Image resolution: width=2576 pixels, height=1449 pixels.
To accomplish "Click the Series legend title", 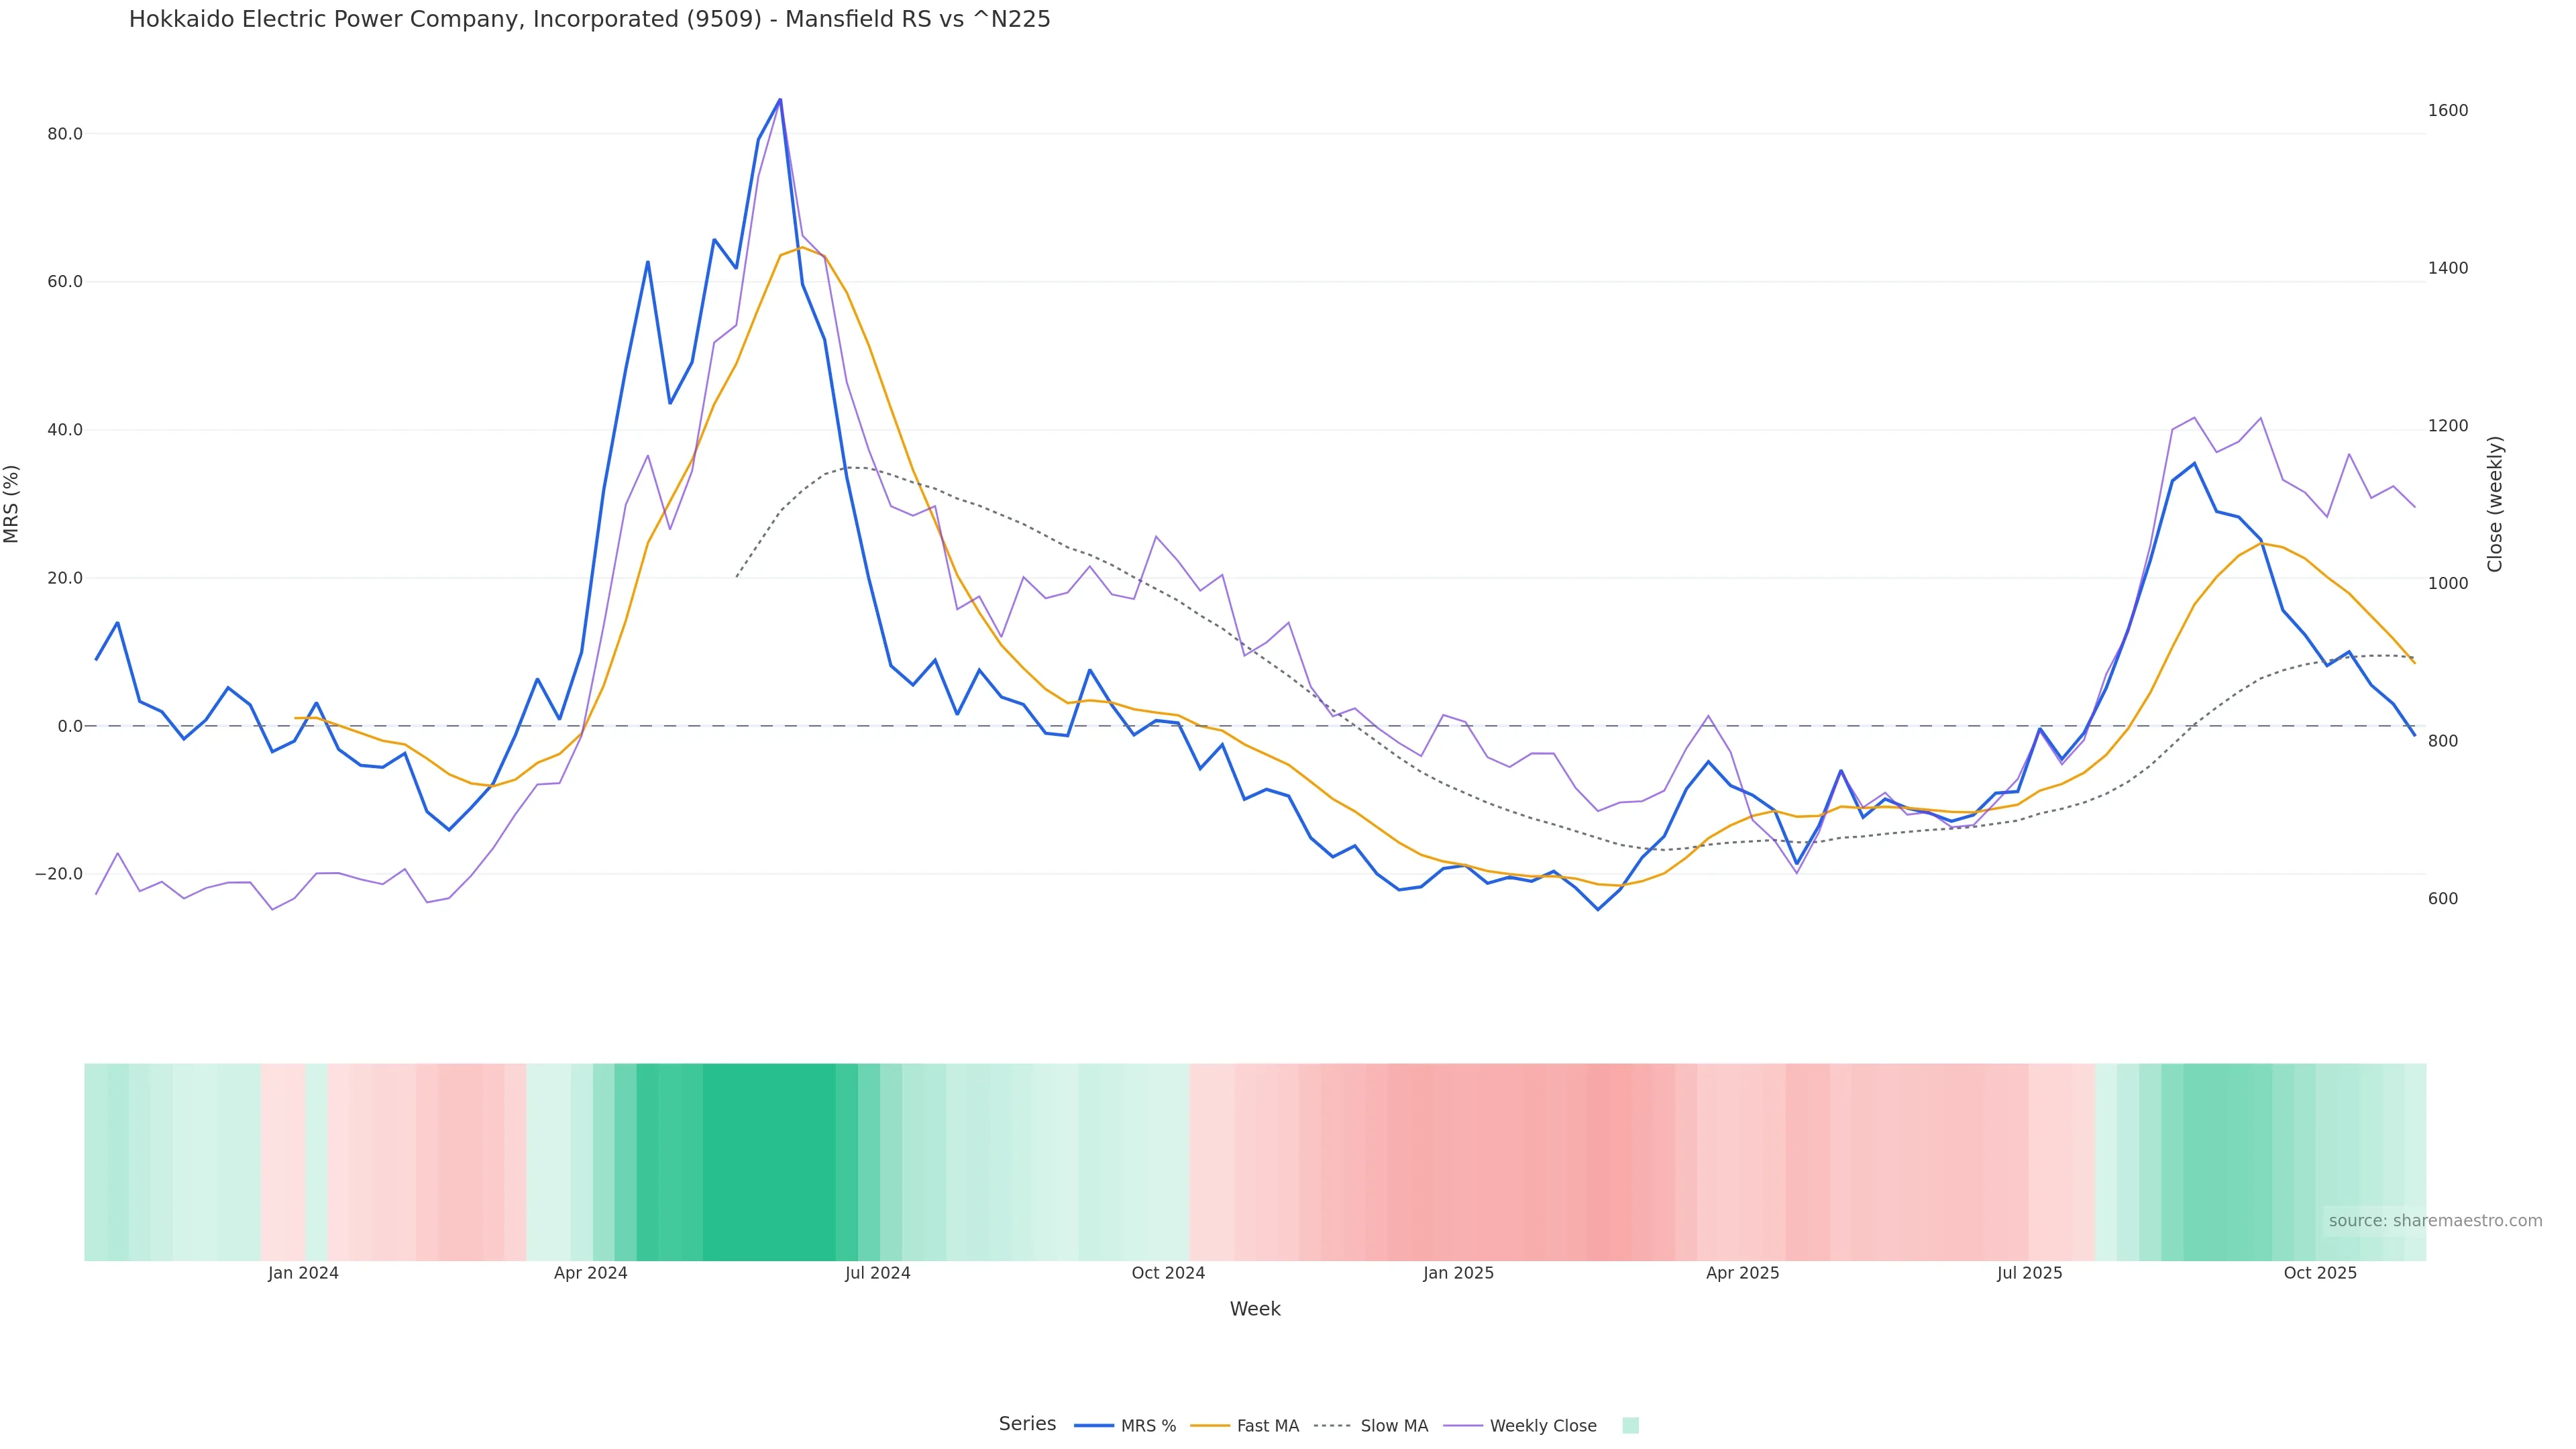I will tap(1027, 1424).
